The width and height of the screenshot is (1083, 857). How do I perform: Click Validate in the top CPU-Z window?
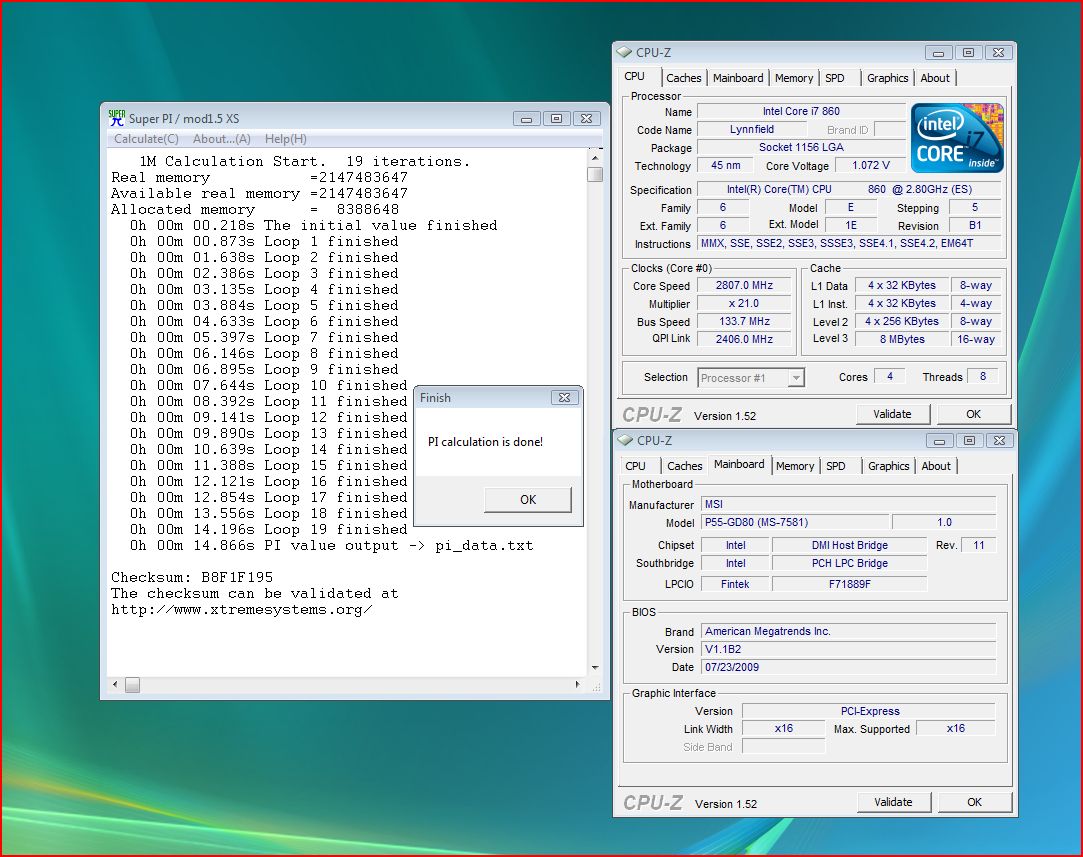pyautogui.click(x=892, y=414)
